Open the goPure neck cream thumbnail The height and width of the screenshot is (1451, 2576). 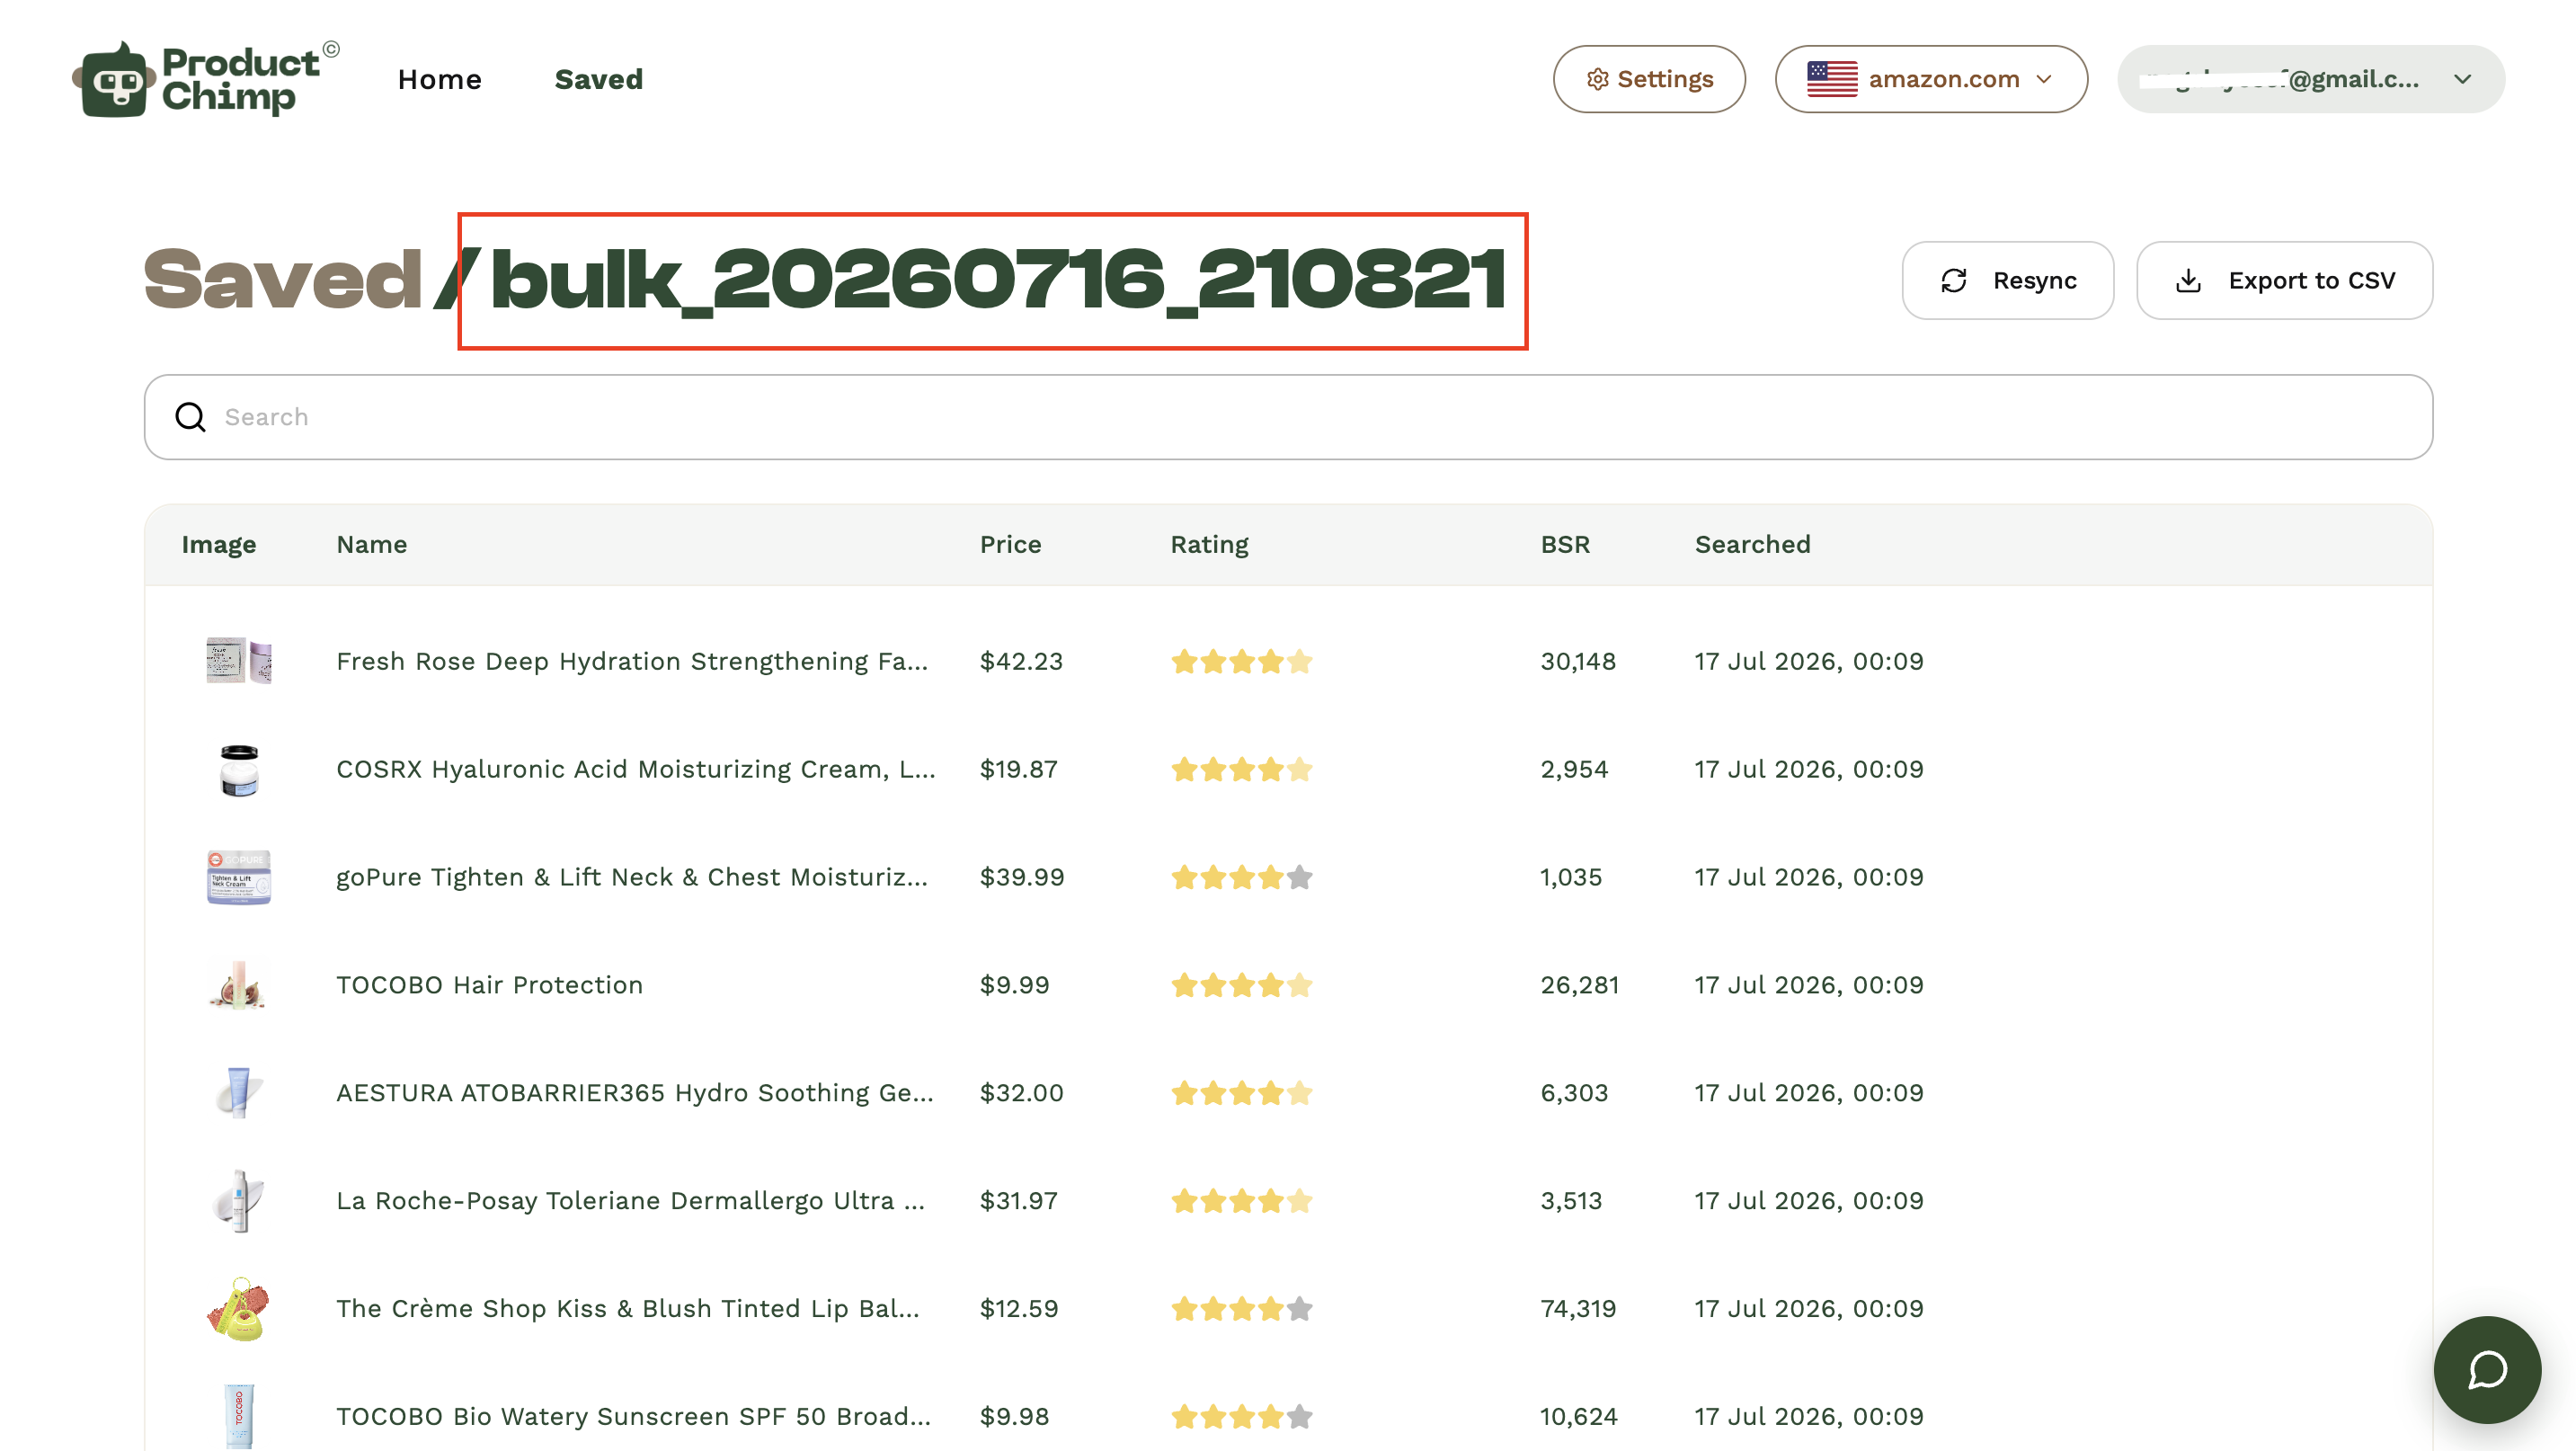[x=239, y=877]
